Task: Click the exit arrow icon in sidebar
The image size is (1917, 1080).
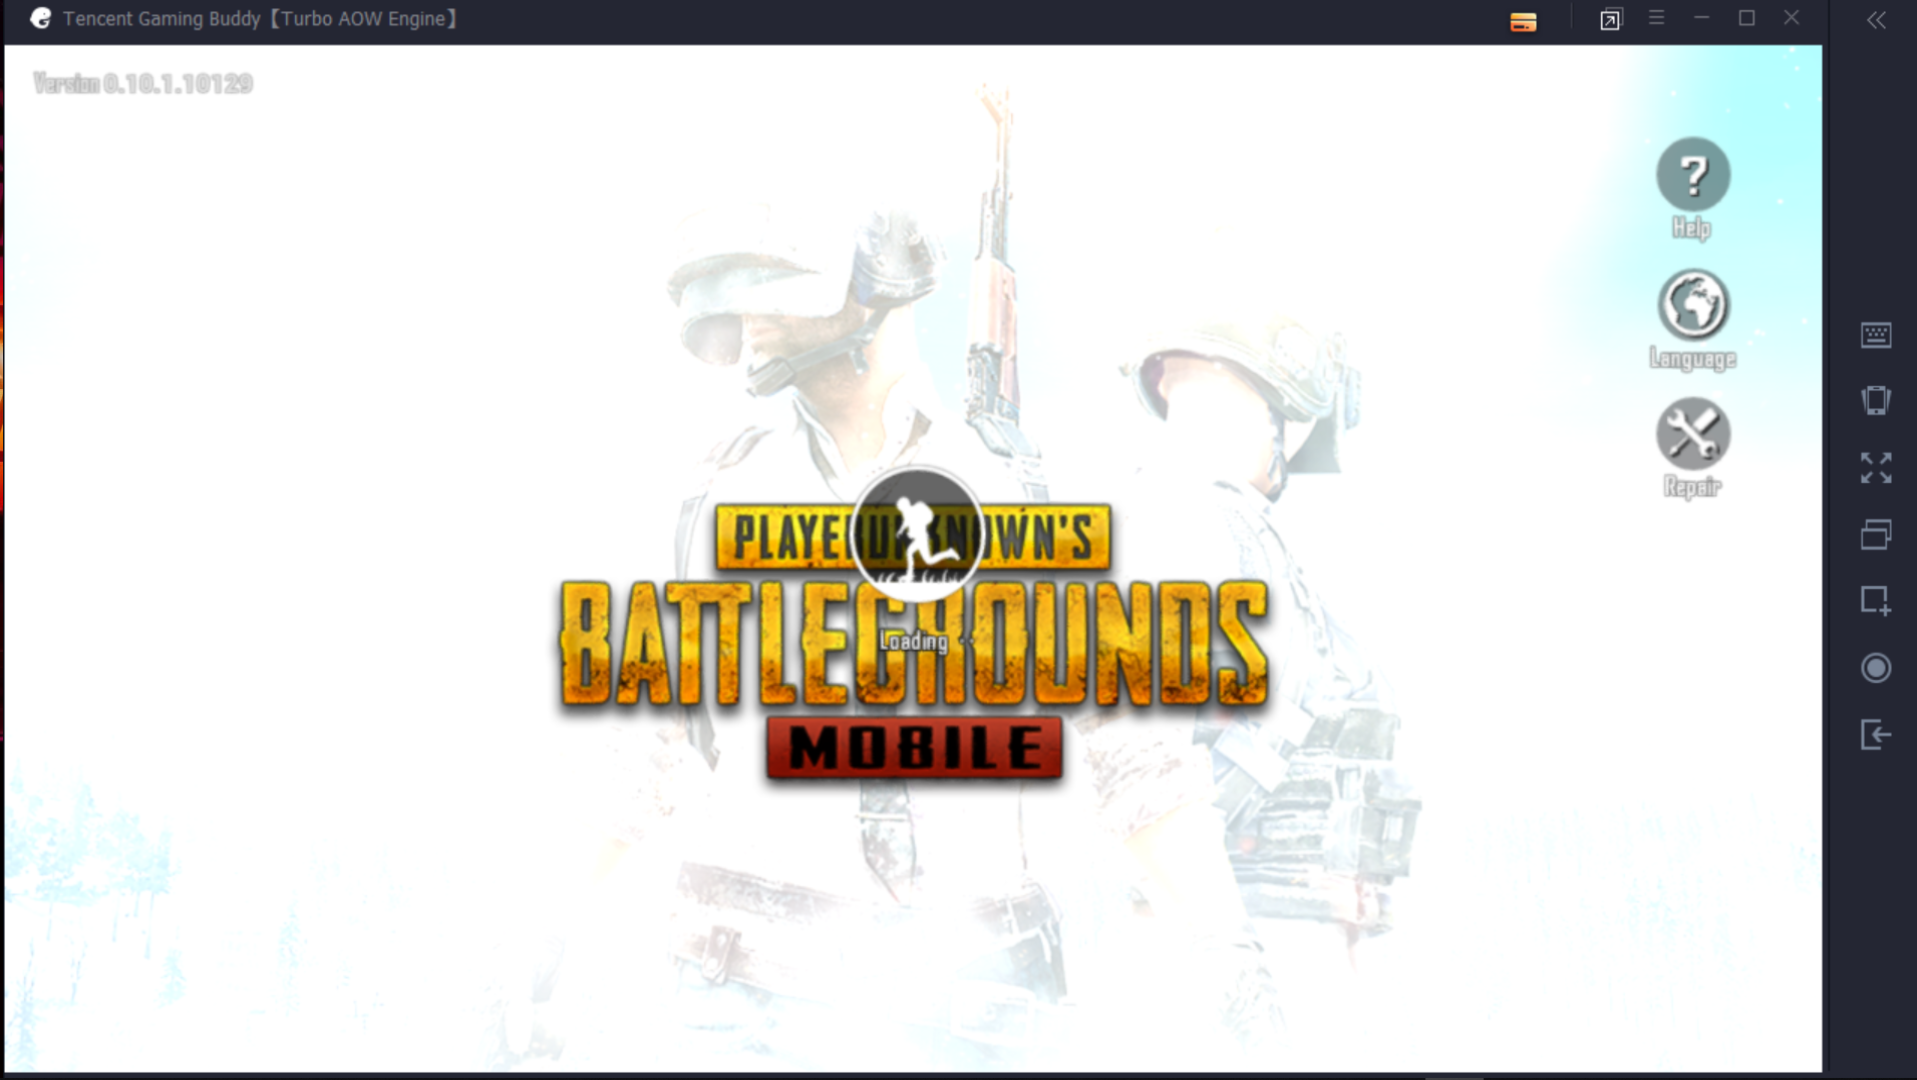Action: tap(1876, 735)
